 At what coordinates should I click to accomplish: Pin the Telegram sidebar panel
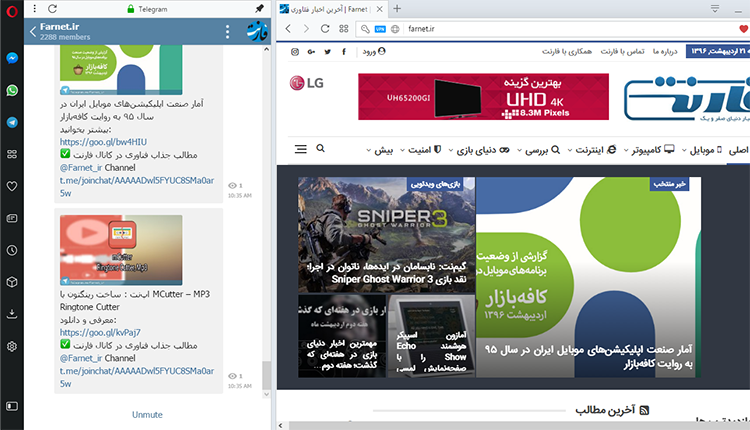coord(259,9)
